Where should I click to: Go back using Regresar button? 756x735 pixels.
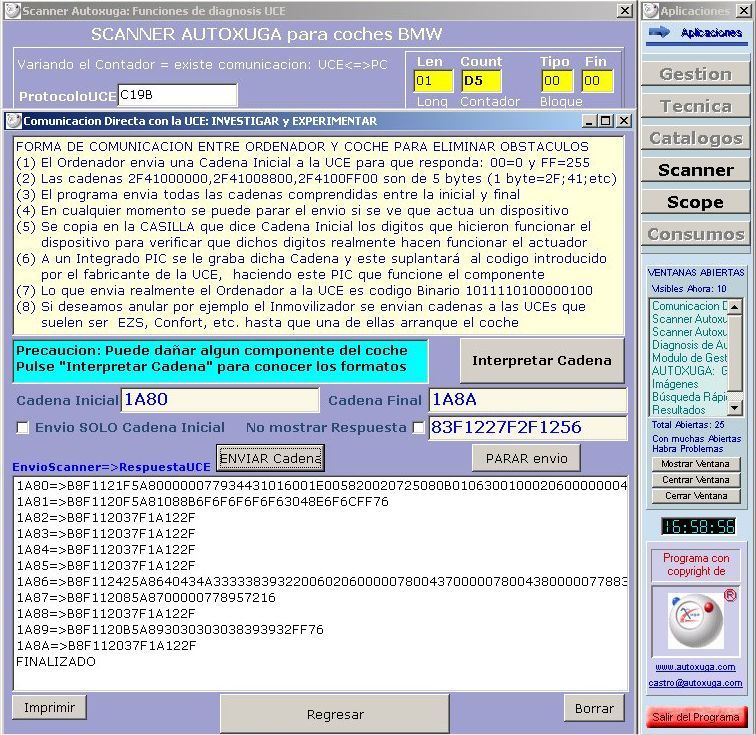coord(335,714)
